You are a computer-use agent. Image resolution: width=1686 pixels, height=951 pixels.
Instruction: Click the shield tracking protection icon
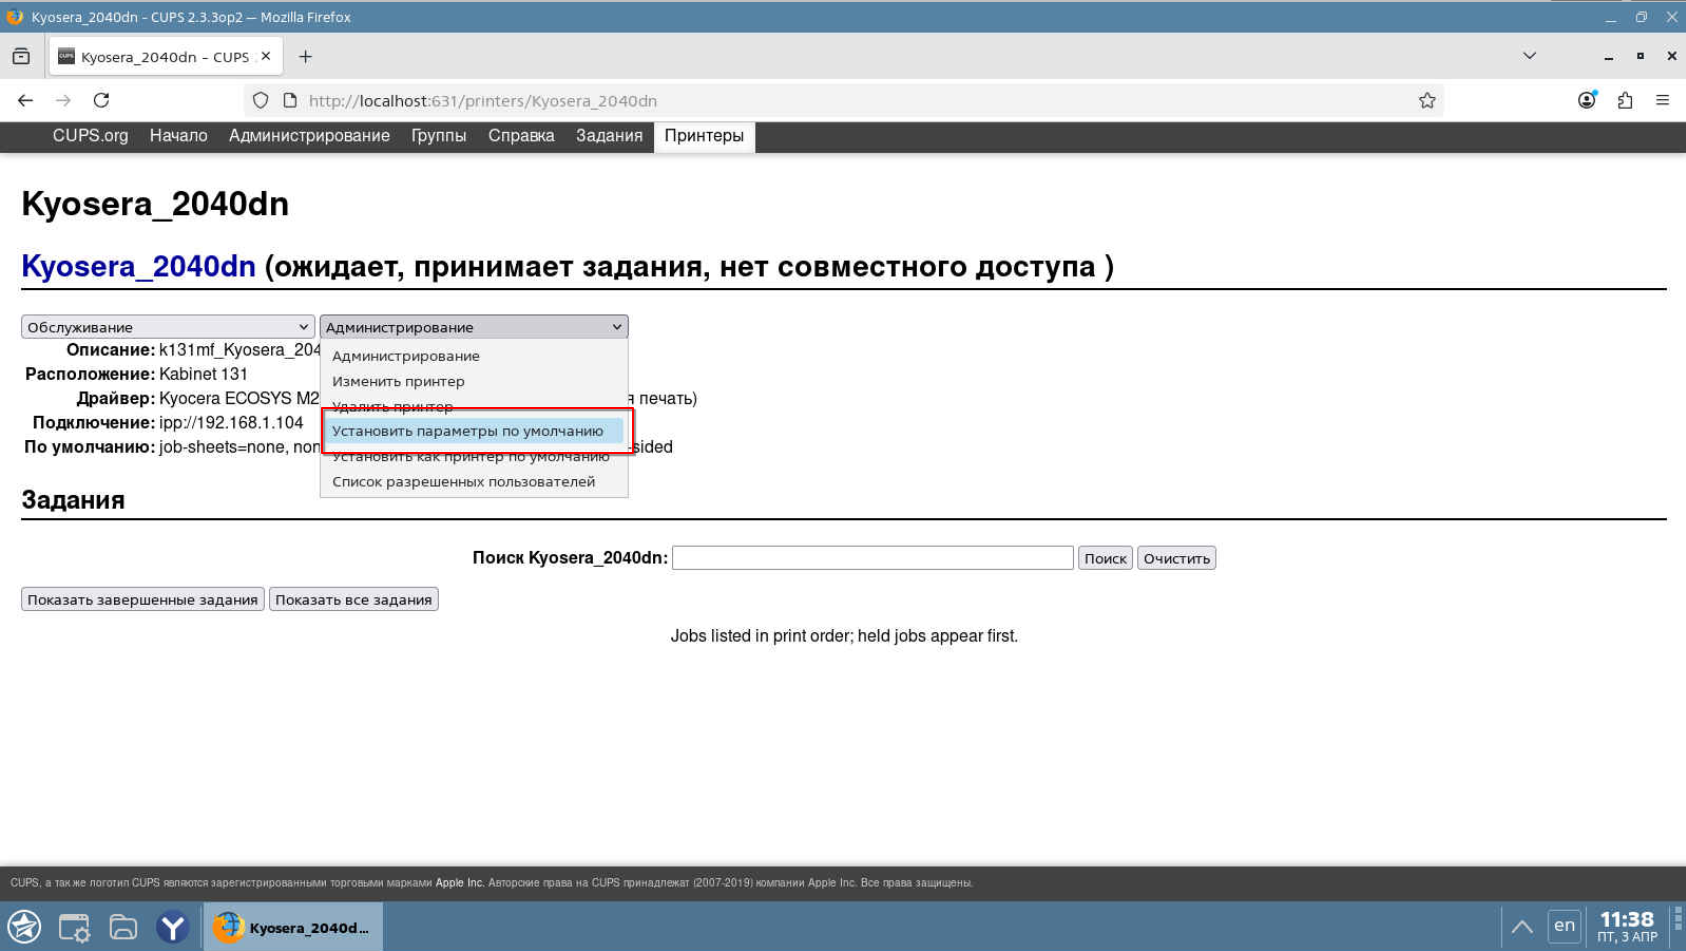coord(260,100)
